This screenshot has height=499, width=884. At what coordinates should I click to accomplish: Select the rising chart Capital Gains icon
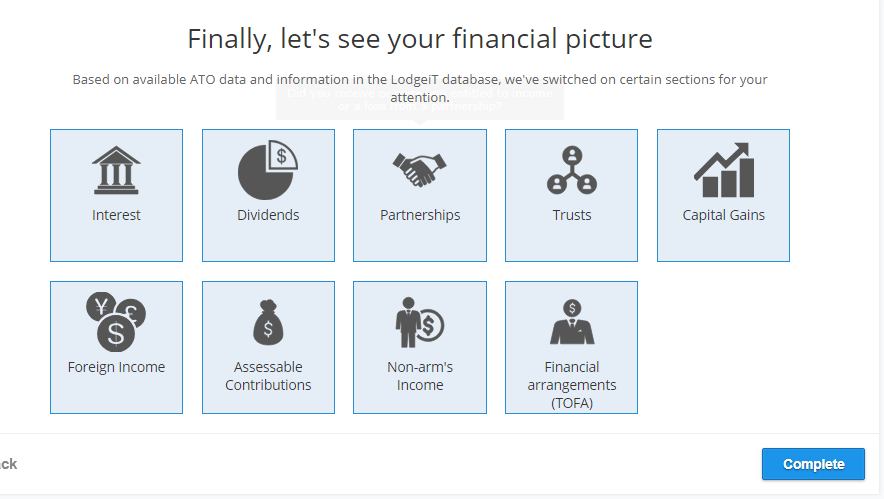pos(724,170)
